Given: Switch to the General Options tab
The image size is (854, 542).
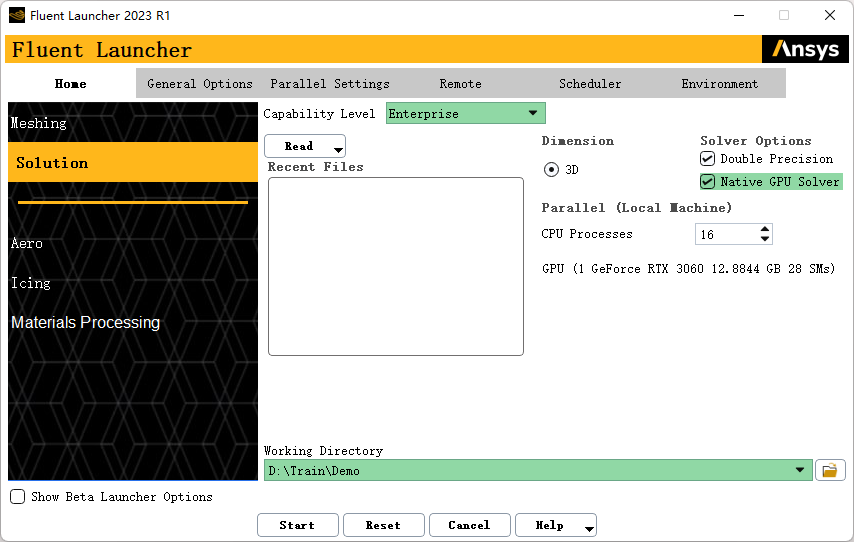Looking at the screenshot, I should [200, 84].
